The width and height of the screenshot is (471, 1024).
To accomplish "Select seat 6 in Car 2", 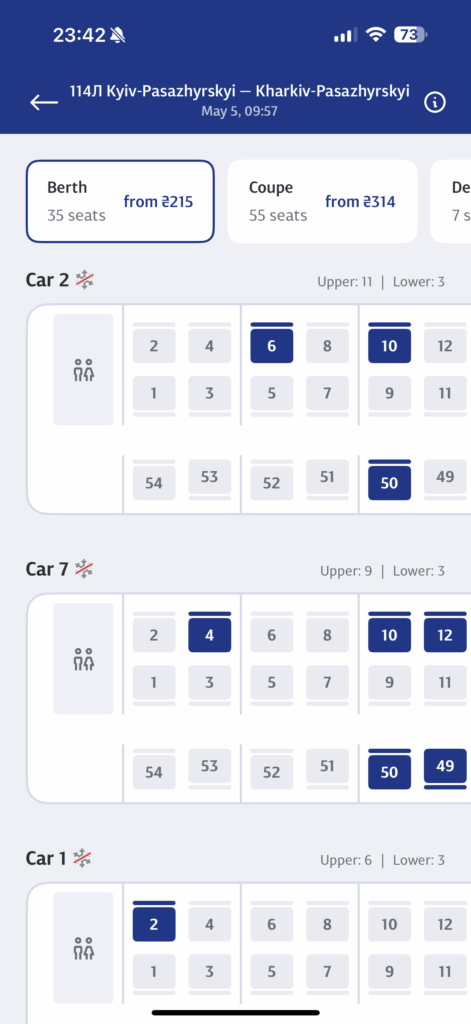I will click(272, 346).
